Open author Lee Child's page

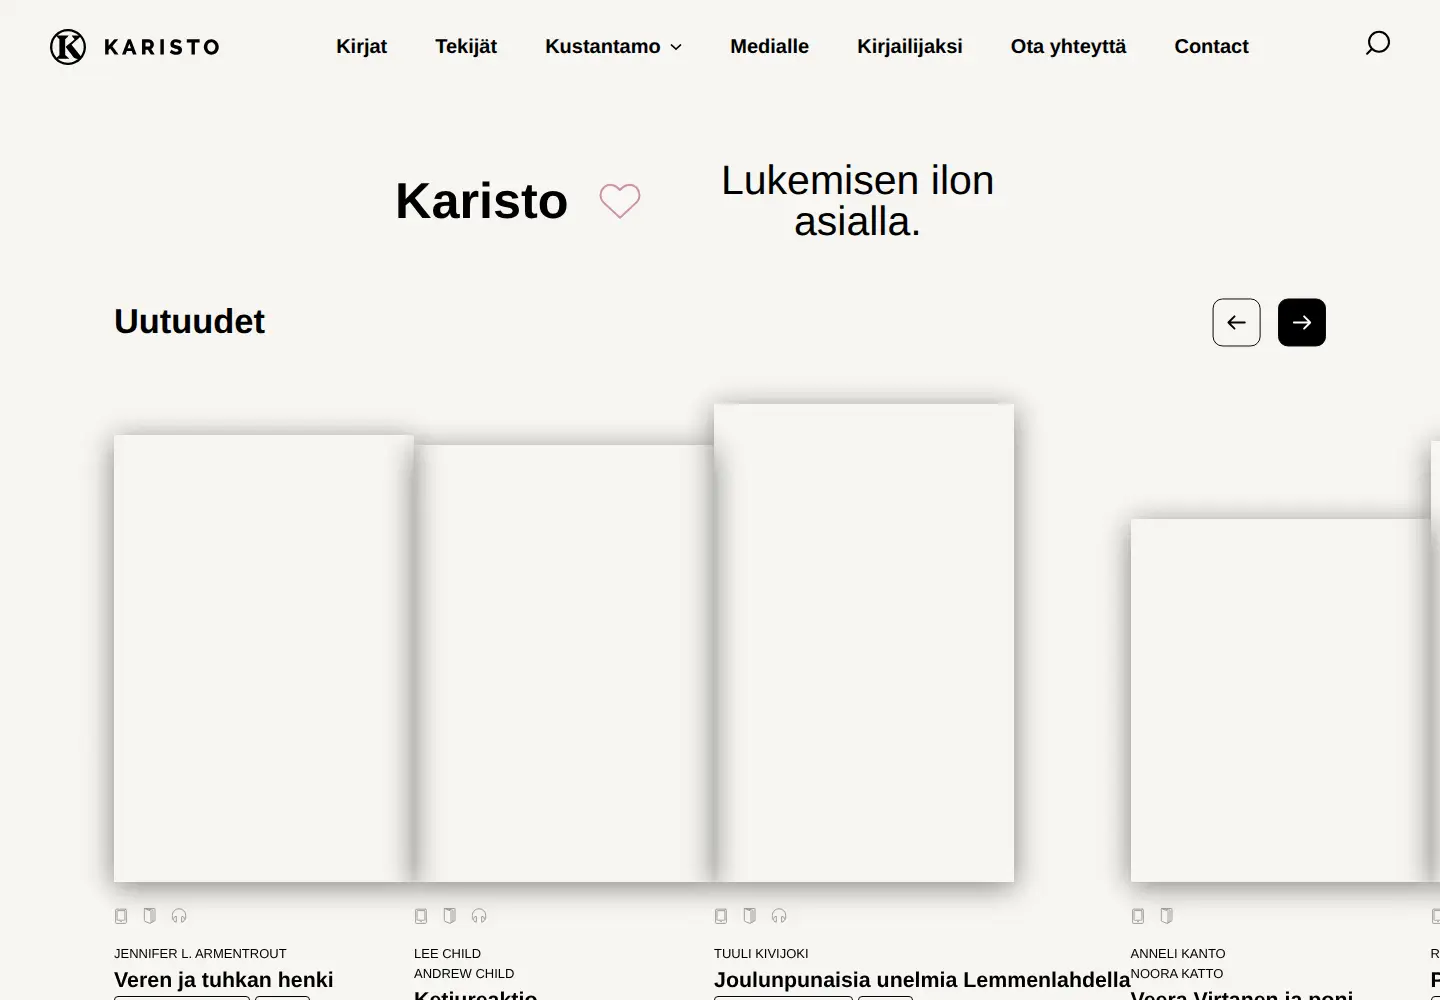[x=447, y=954]
